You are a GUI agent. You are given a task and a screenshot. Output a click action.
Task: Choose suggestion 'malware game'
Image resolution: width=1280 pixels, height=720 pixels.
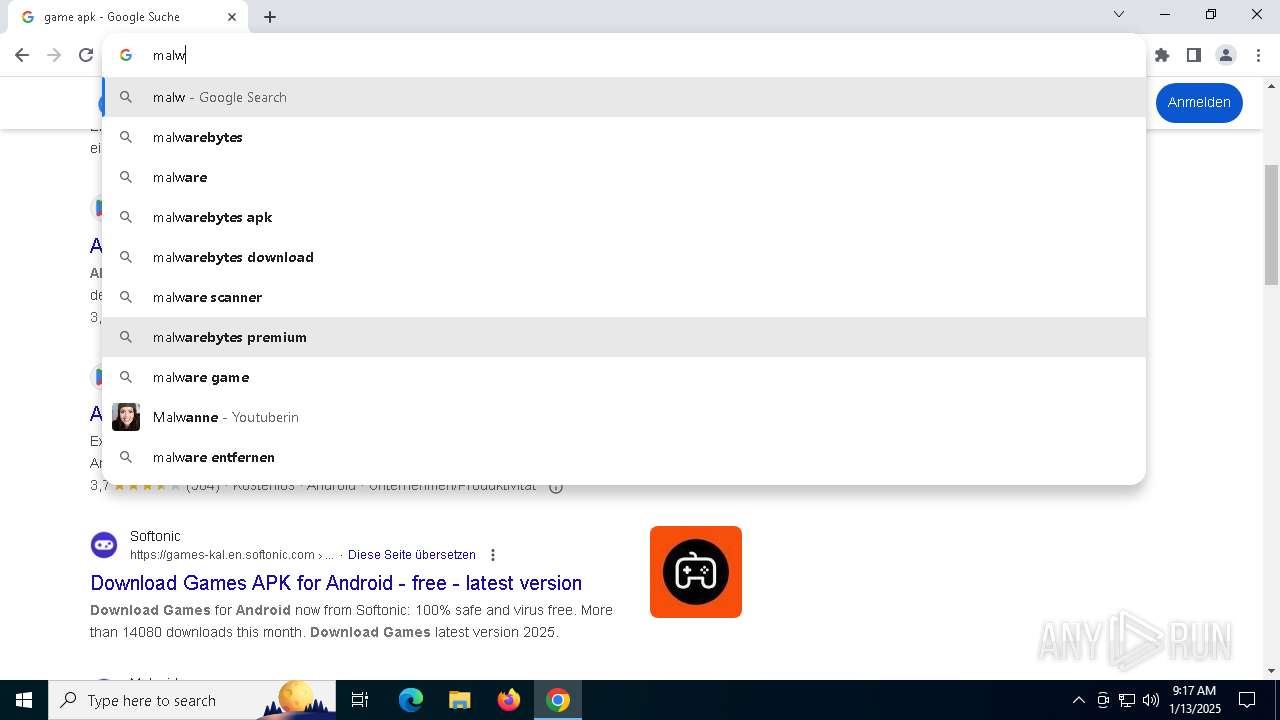(x=624, y=377)
